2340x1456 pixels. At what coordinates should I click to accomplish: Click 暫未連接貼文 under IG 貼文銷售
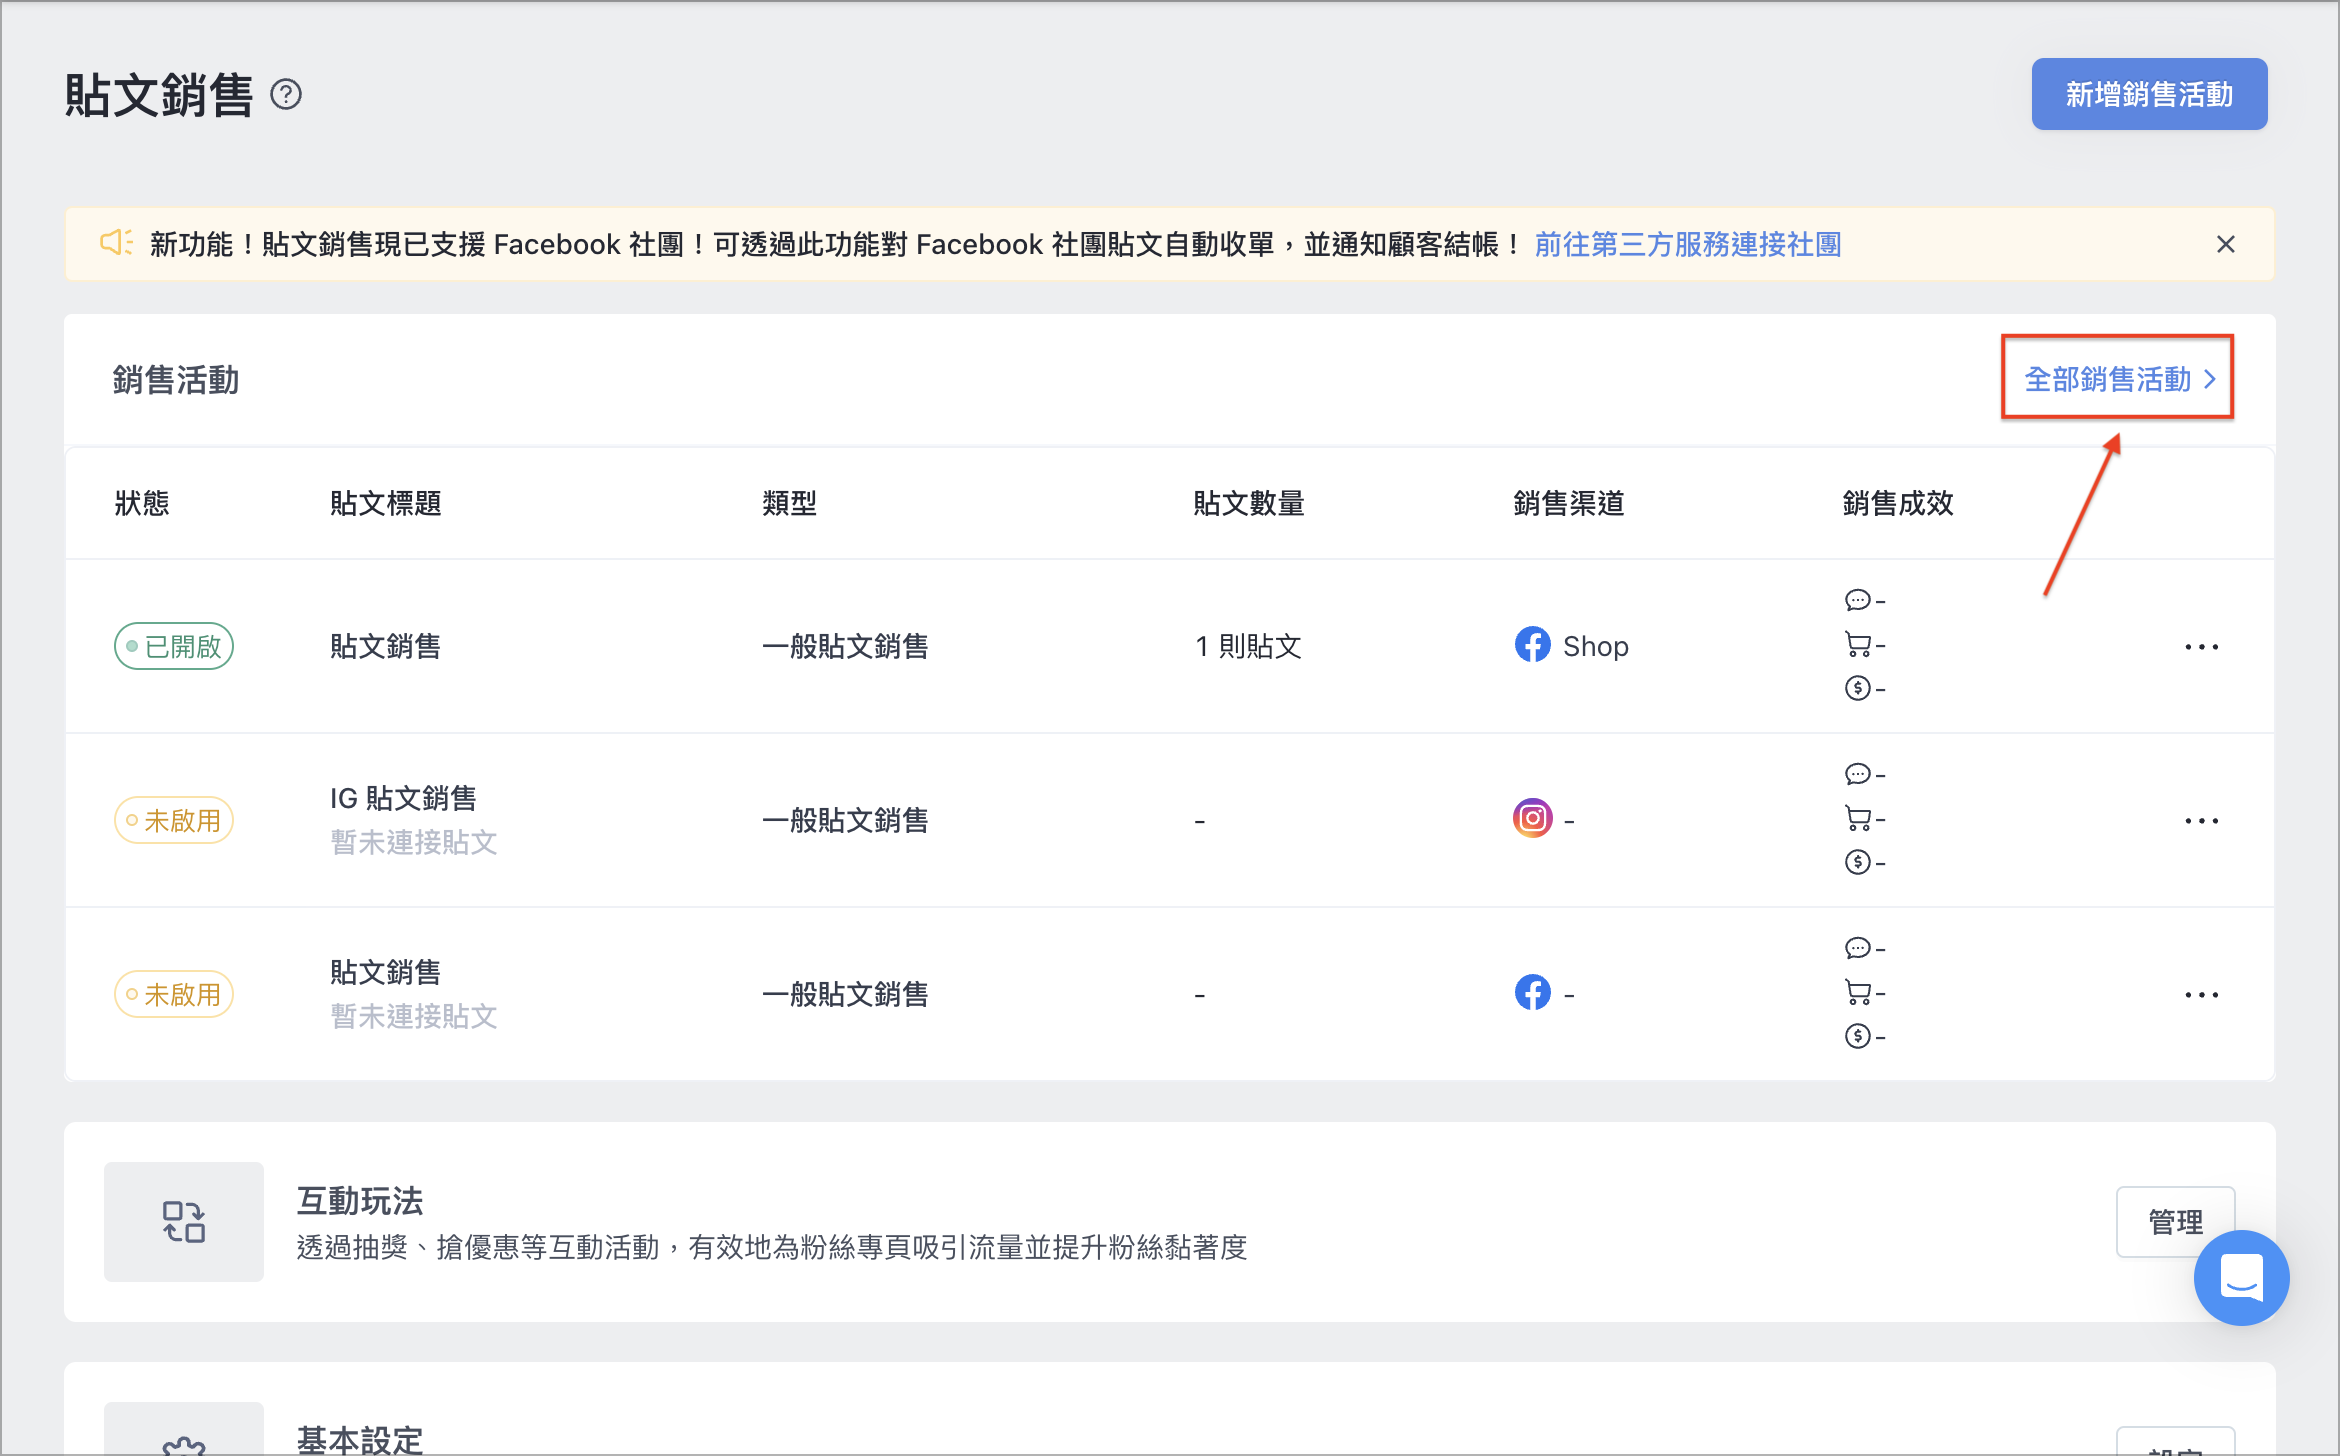point(414,842)
